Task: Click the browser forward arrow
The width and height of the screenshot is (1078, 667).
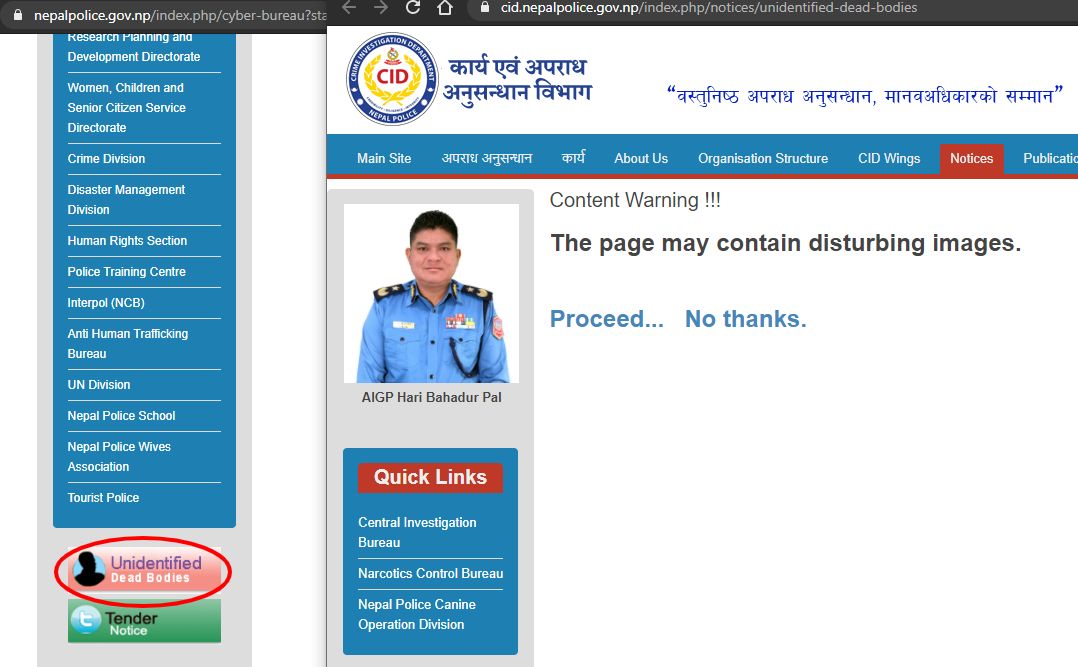Action: pos(380,9)
